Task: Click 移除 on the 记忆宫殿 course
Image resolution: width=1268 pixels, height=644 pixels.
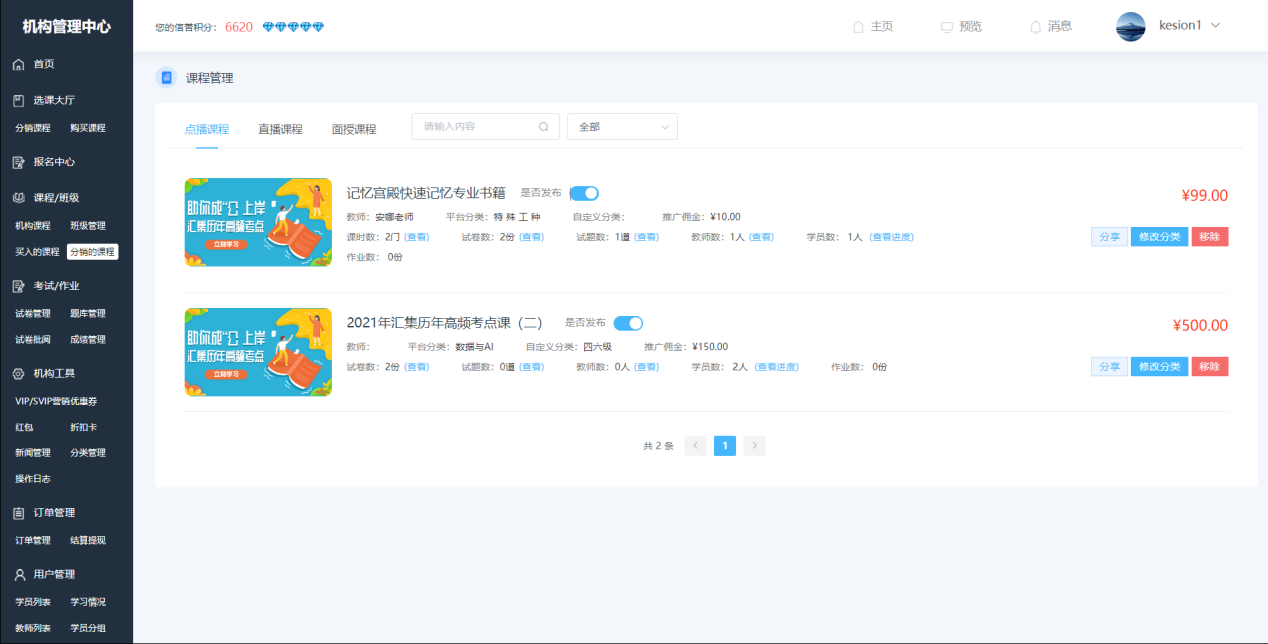Action: pos(1209,236)
